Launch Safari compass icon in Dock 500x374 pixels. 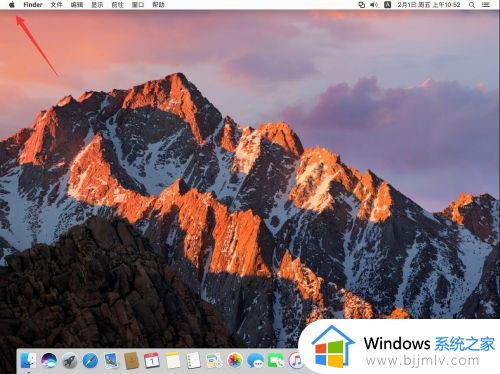[x=90, y=361]
